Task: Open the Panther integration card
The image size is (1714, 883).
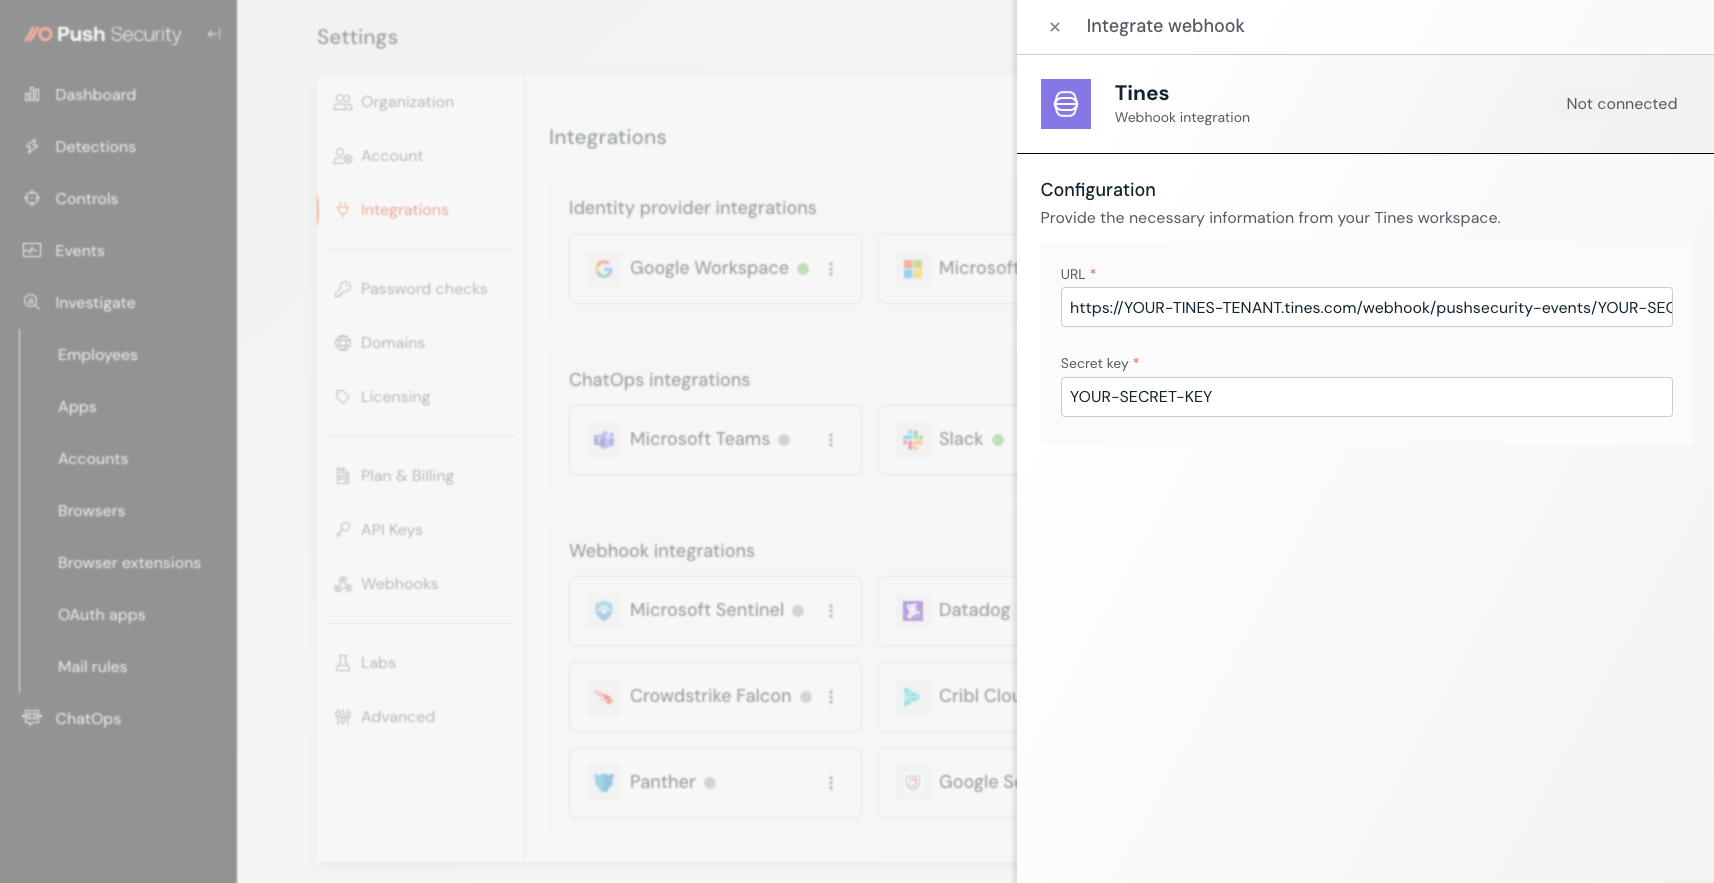Action: [x=715, y=783]
